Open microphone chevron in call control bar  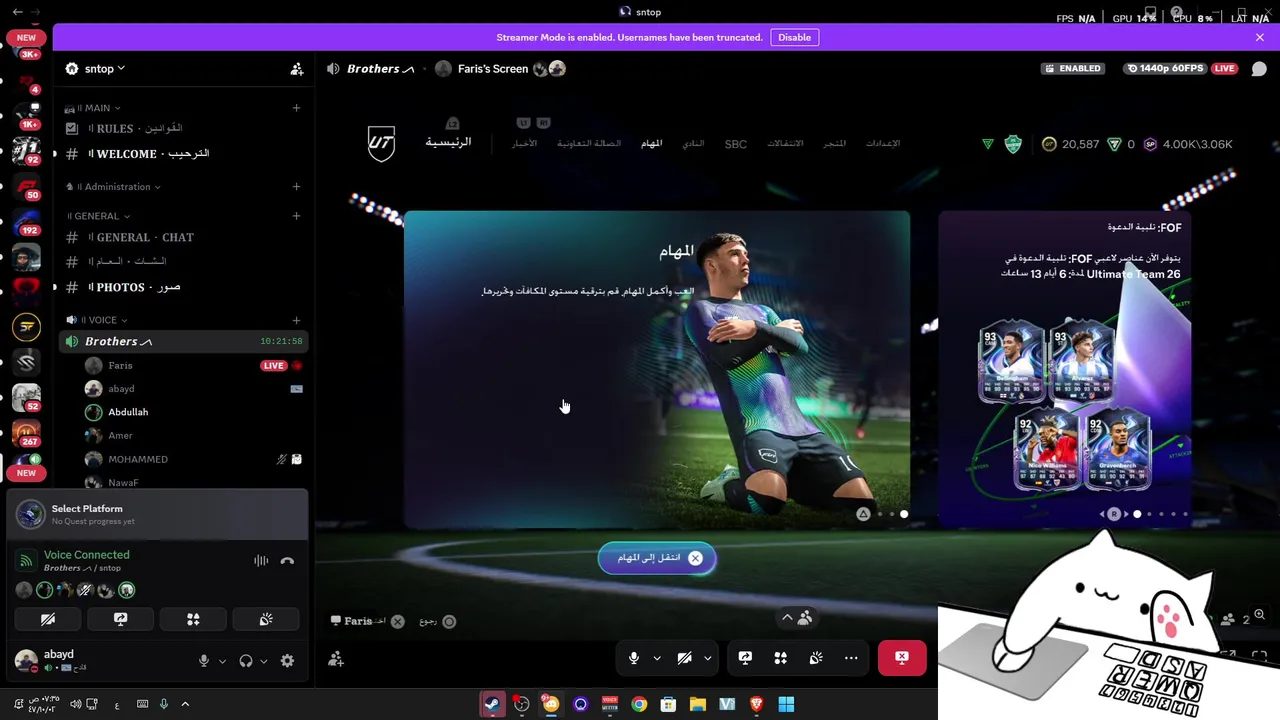pos(657,658)
